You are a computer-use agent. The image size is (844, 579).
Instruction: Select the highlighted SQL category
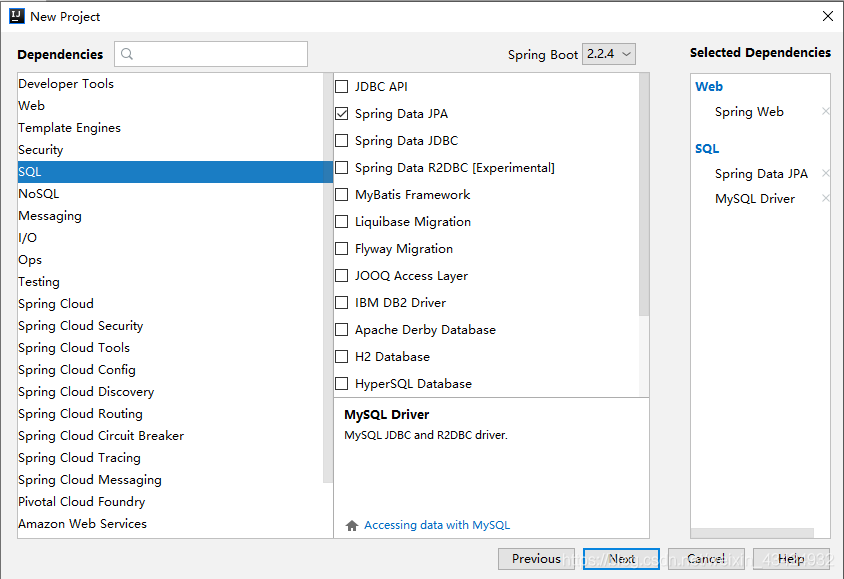(x=175, y=172)
